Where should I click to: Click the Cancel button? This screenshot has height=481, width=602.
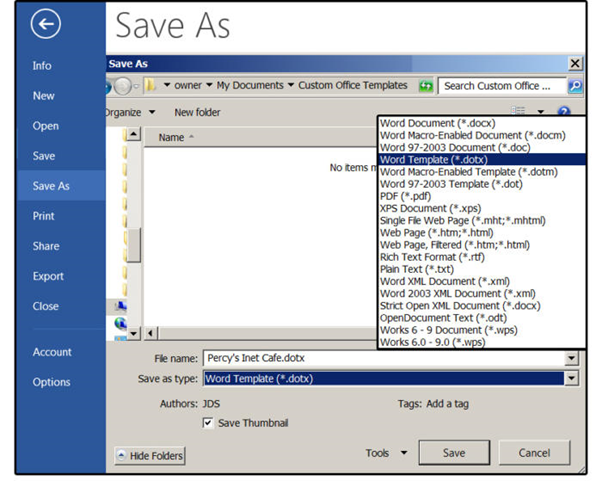tap(534, 453)
